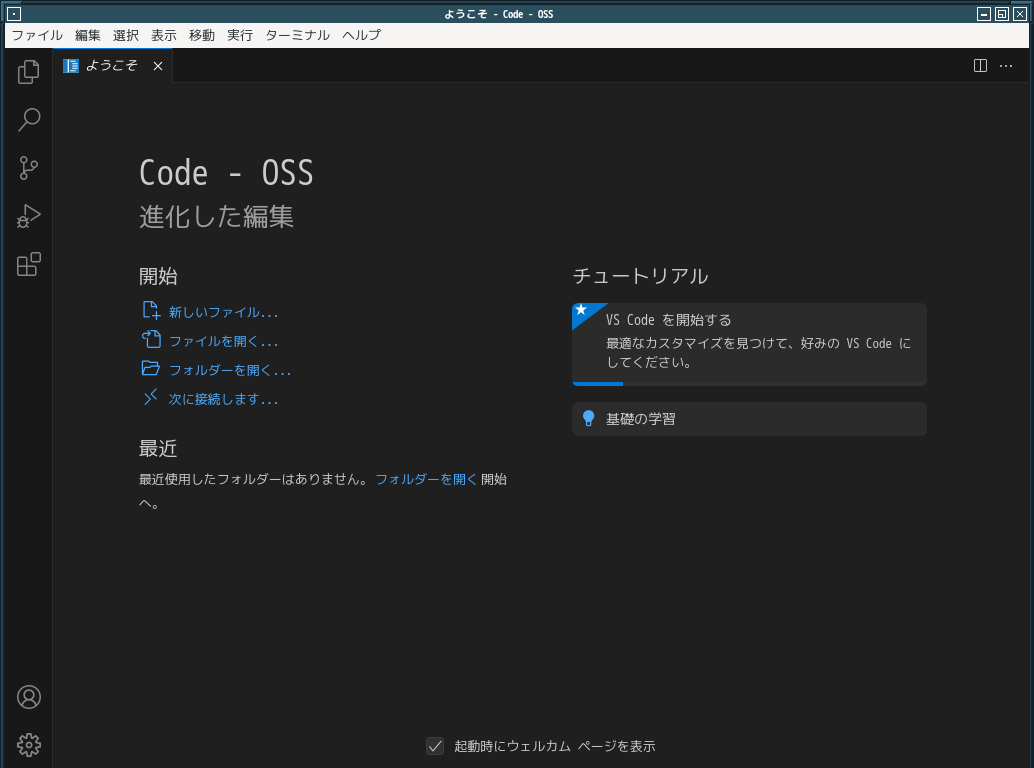
Task: Click the star badge on VS Code を開始する card
Action: (x=581, y=309)
